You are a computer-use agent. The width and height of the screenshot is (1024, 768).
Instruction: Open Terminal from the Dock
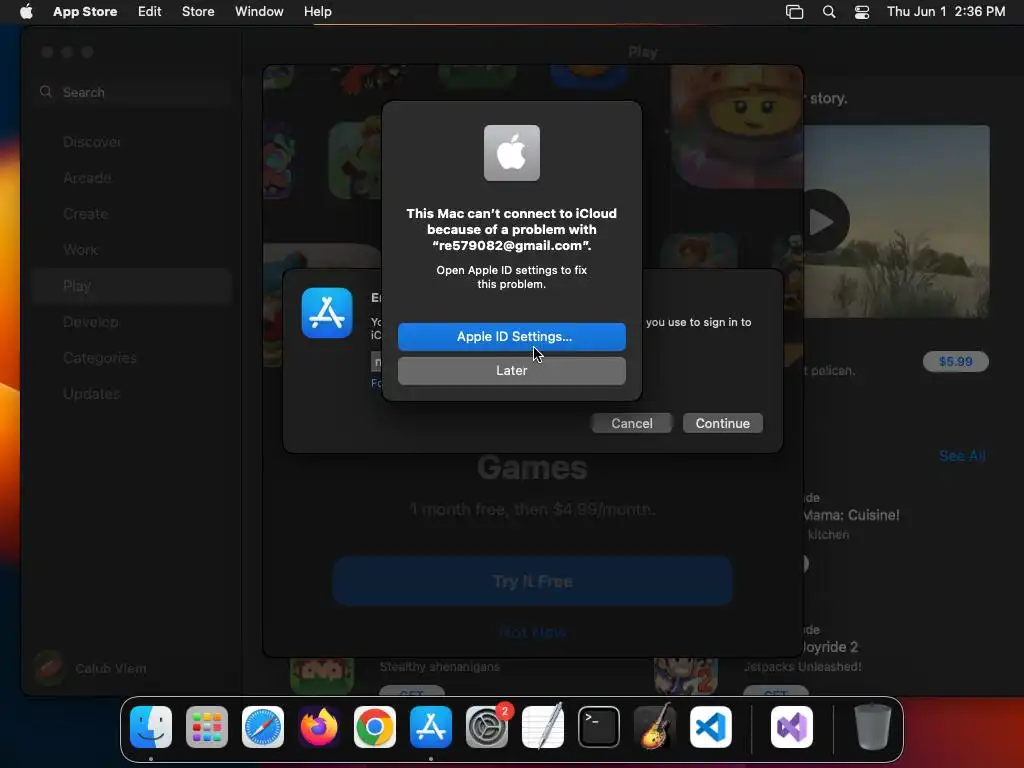599,727
